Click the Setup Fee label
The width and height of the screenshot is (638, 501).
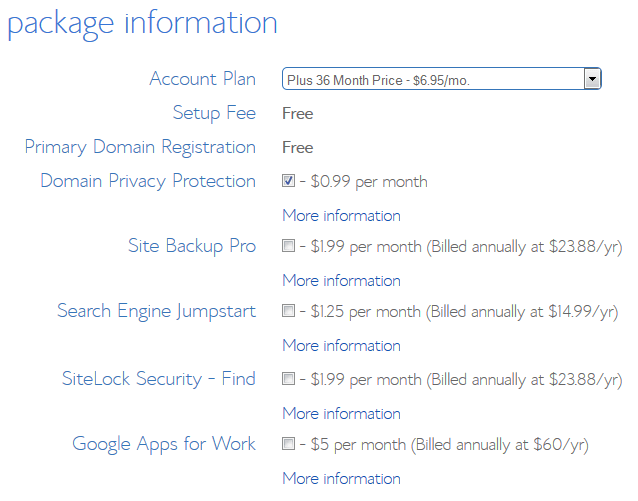pyautogui.click(x=214, y=113)
